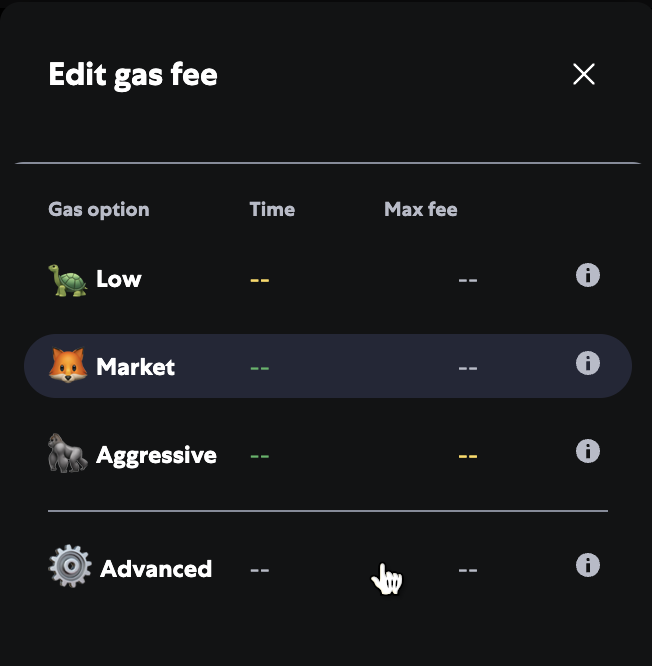The image size is (652, 666).
Task: Close the Edit gas fee dialog
Action: tap(584, 74)
